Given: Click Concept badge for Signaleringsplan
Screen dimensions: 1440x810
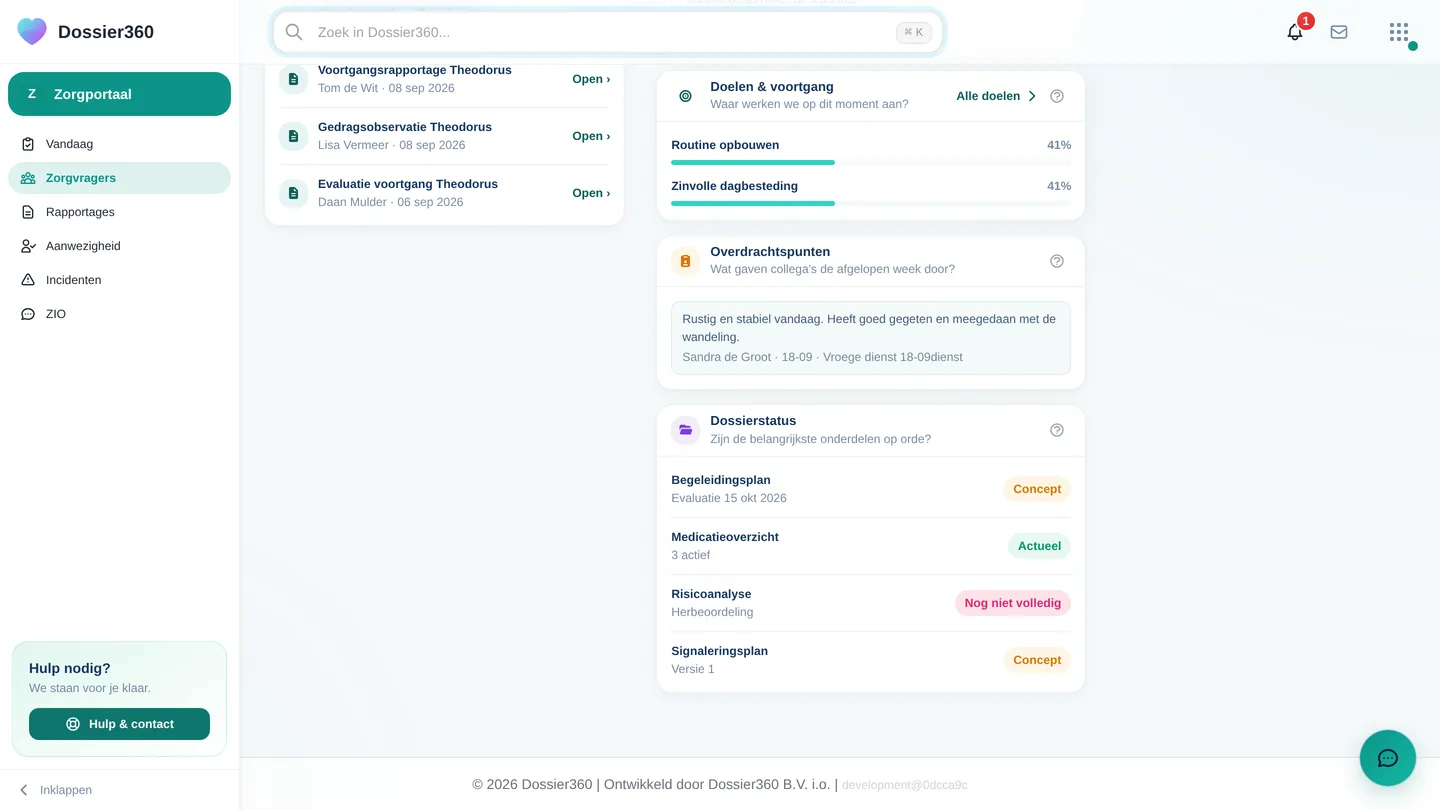Looking at the screenshot, I should tap(1037, 660).
